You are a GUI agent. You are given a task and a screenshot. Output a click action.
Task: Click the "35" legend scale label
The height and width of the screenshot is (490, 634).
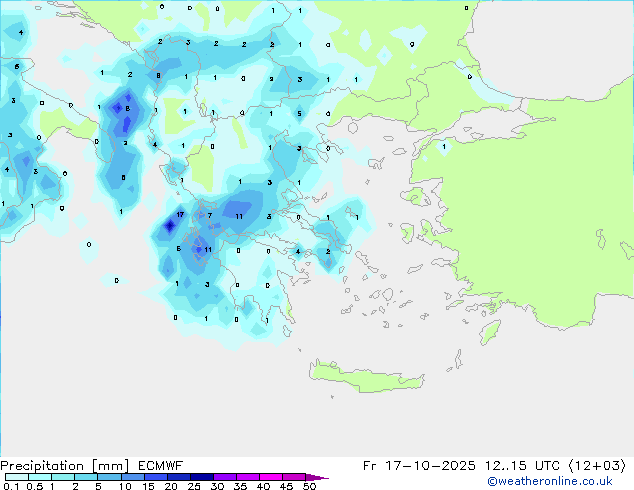[240, 486]
